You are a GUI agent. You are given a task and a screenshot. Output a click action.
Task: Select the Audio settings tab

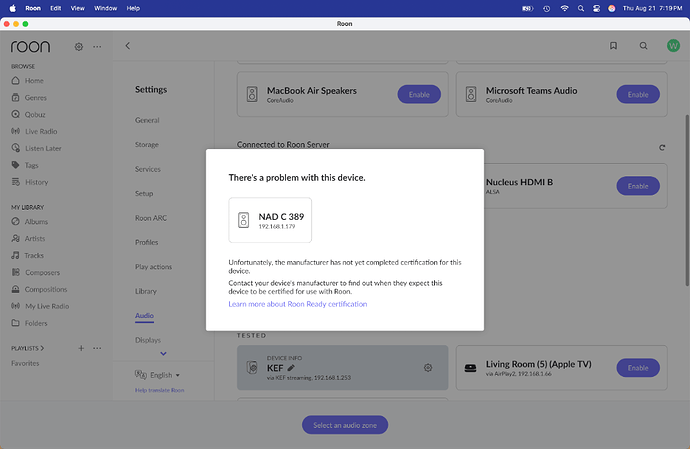click(x=144, y=316)
